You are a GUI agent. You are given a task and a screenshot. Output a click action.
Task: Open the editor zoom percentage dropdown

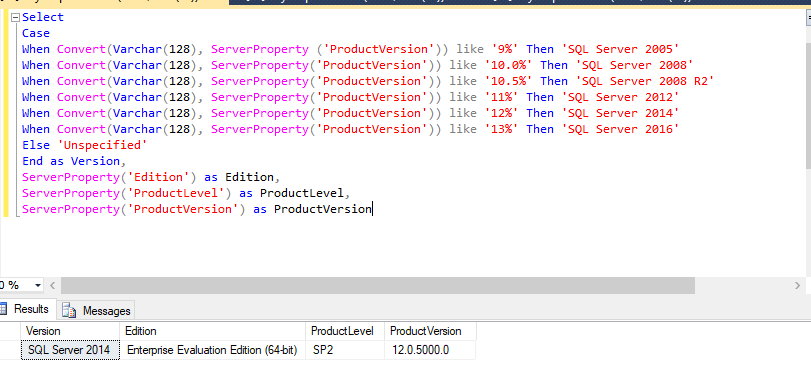pyautogui.click(x=38, y=285)
